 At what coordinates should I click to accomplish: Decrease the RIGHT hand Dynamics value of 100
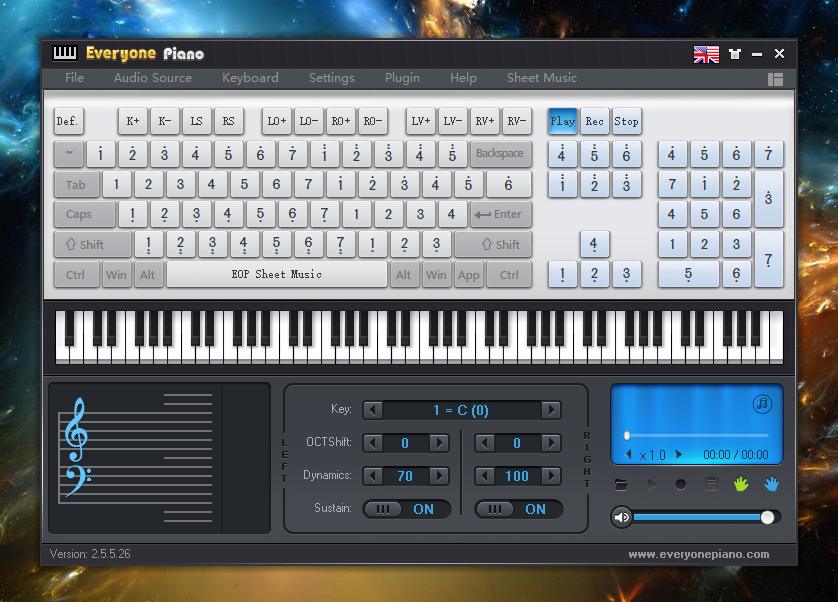[485, 476]
